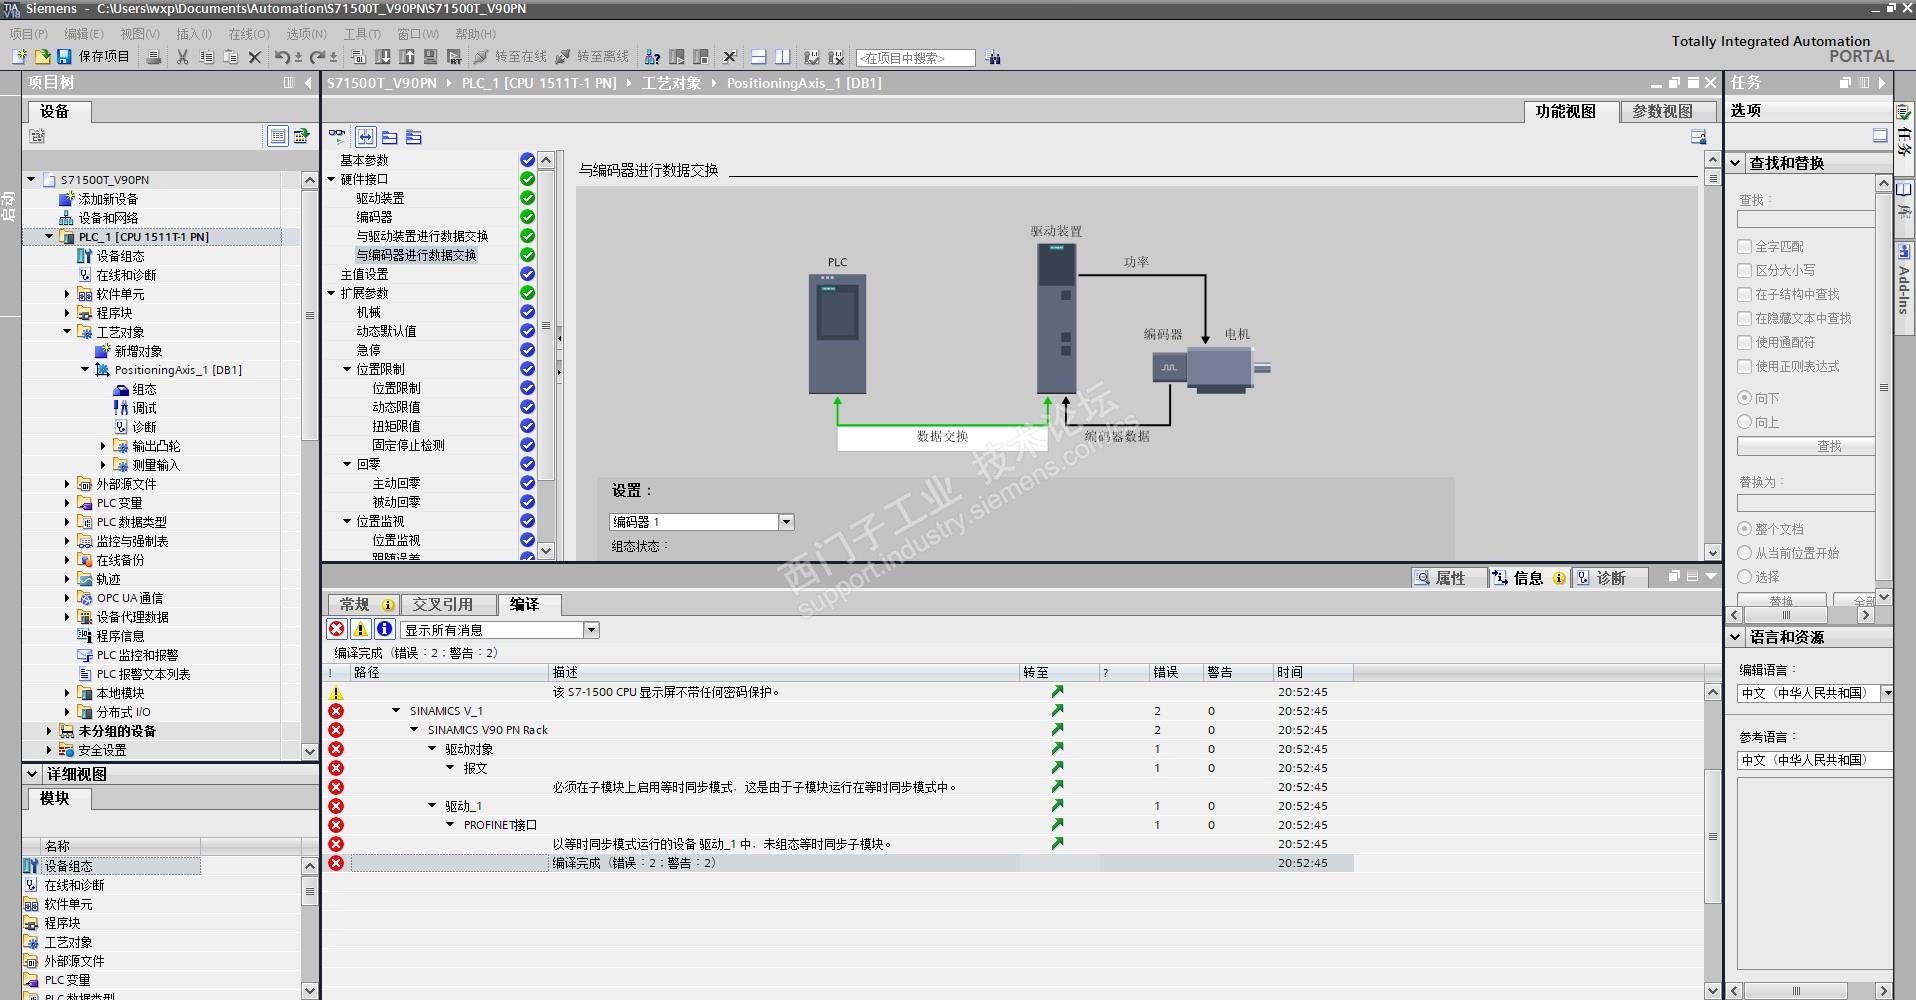Click the Save Project toolbar icon
The width and height of the screenshot is (1916, 1000).
tap(64, 57)
